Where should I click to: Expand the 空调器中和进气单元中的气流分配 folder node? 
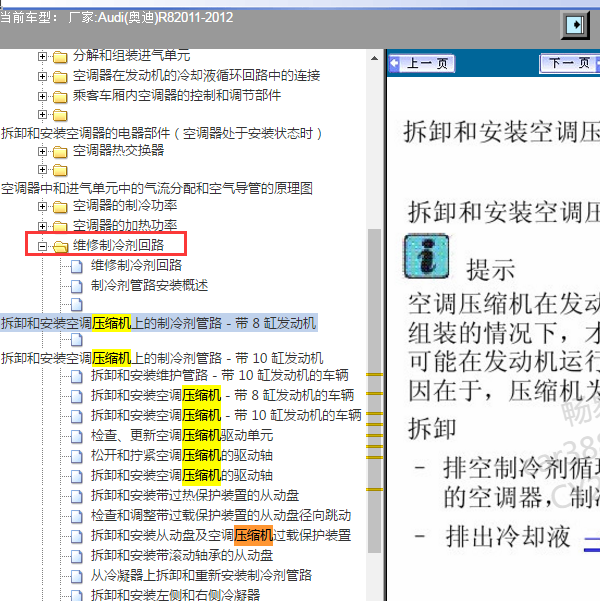click(x=42, y=169)
